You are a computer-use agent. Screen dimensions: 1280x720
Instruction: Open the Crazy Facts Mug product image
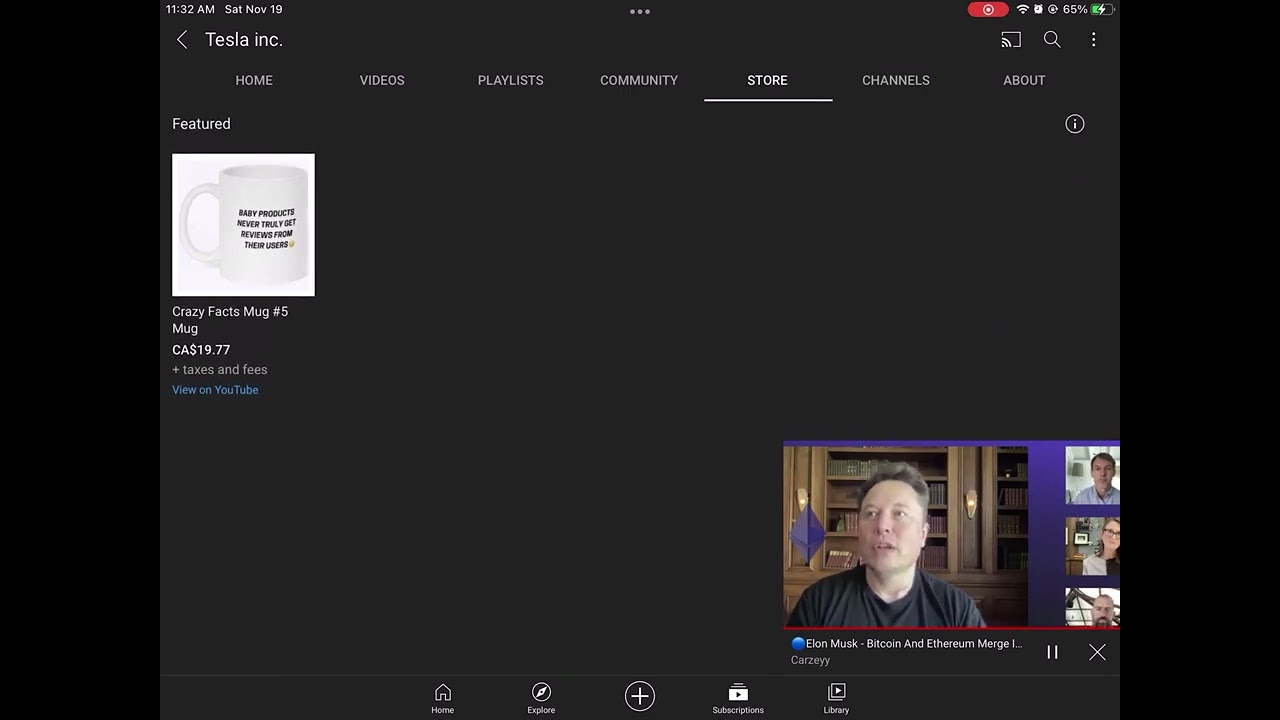(243, 225)
